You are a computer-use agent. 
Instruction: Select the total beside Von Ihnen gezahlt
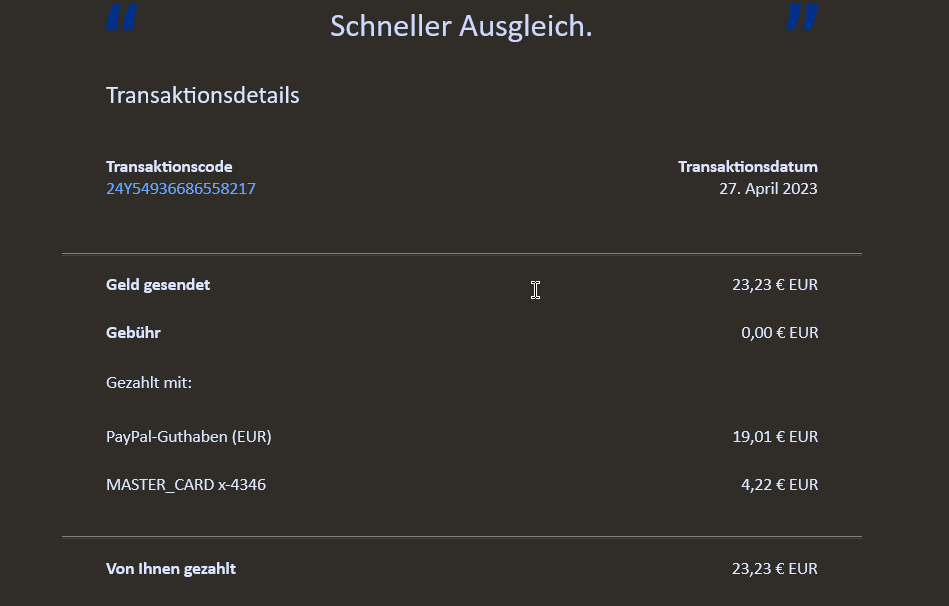coord(775,569)
